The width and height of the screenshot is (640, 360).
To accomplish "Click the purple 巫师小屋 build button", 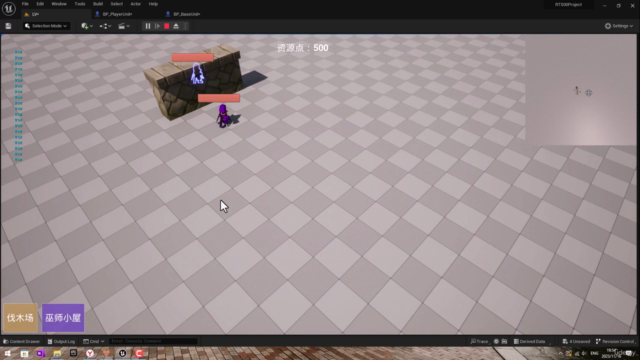I will click(x=63, y=318).
